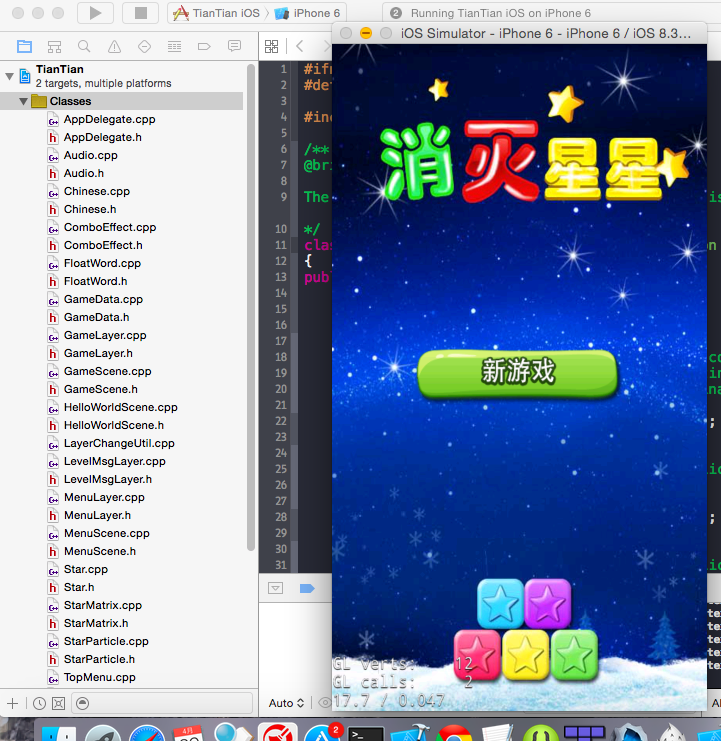Tap the purple star block in simulator

(548, 603)
